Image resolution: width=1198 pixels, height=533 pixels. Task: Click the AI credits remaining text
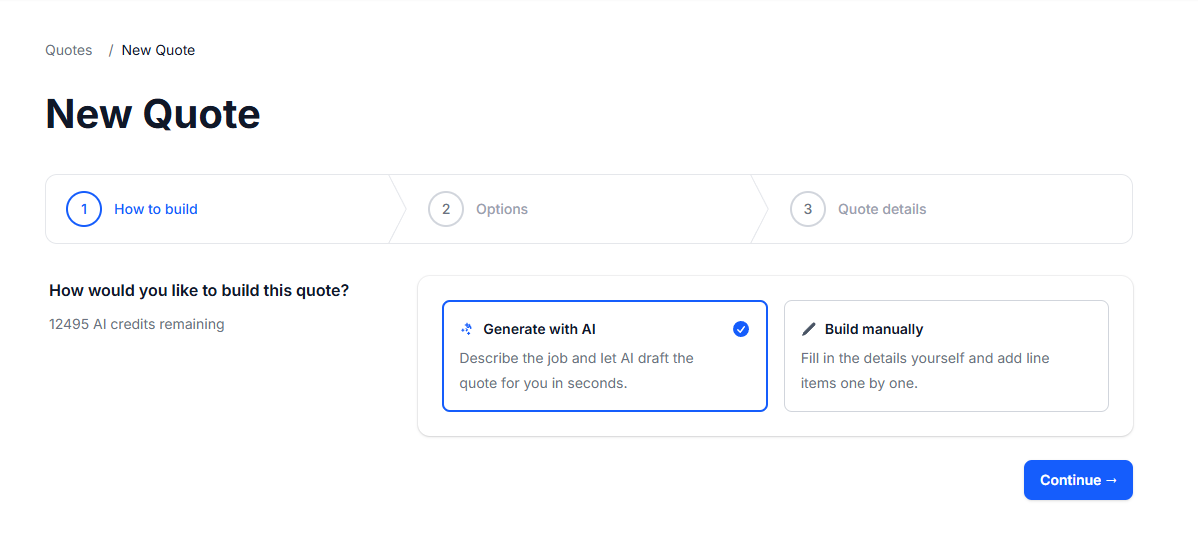click(137, 324)
